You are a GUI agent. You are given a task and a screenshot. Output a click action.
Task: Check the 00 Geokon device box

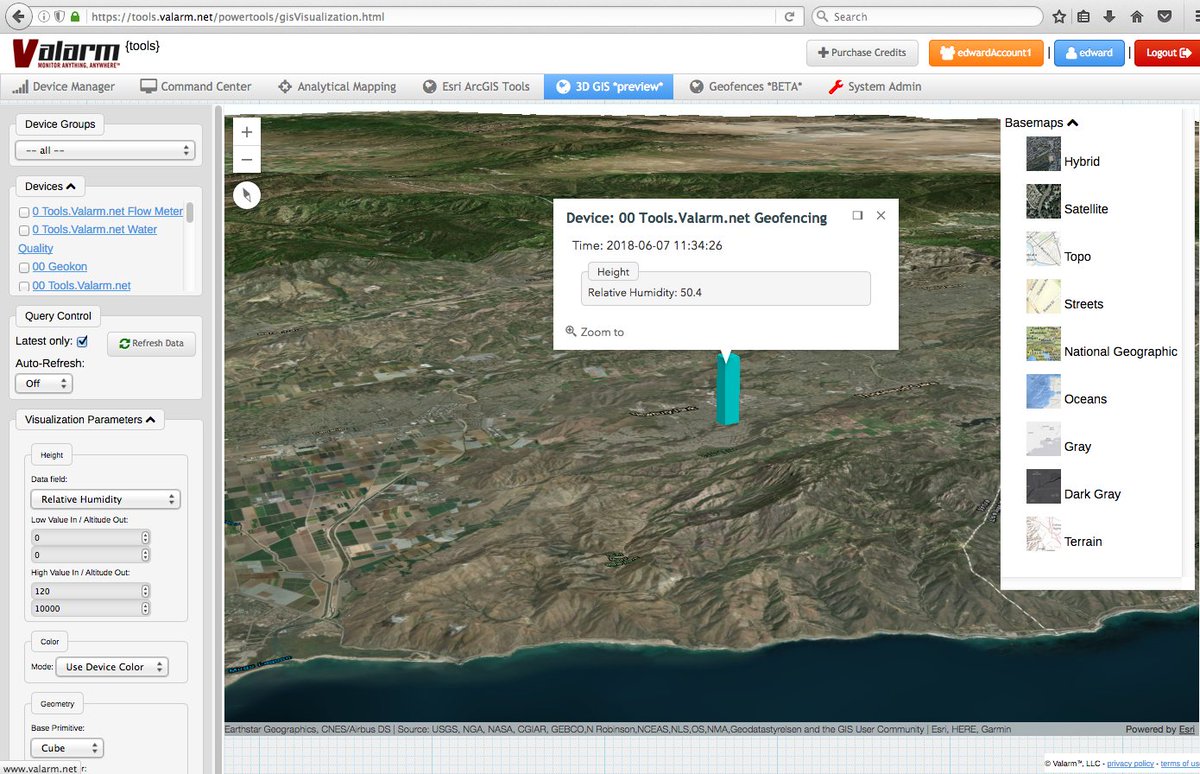coord(24,267)
